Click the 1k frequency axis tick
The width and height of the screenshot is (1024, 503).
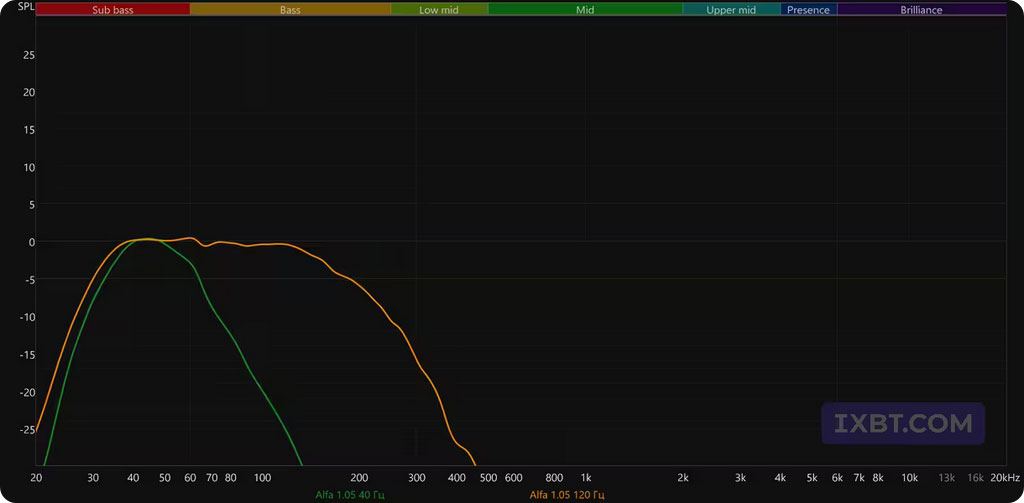click(586, 478)
